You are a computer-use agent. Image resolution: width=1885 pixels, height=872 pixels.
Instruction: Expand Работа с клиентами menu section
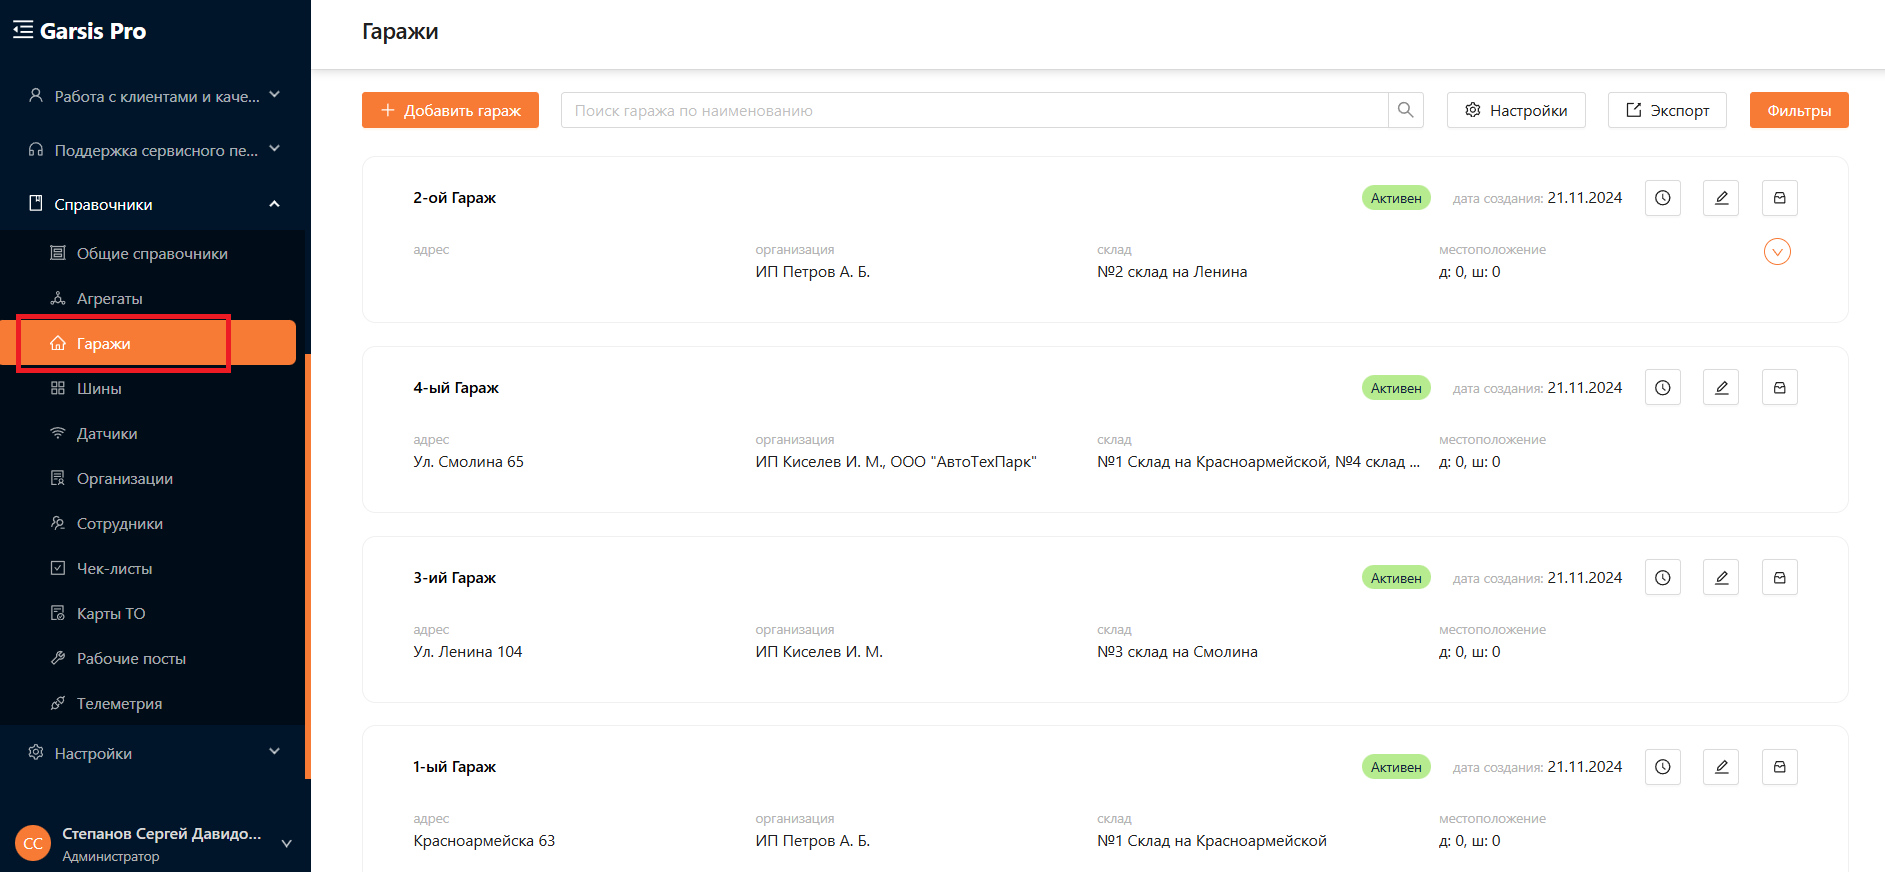[x=155, y=96]
